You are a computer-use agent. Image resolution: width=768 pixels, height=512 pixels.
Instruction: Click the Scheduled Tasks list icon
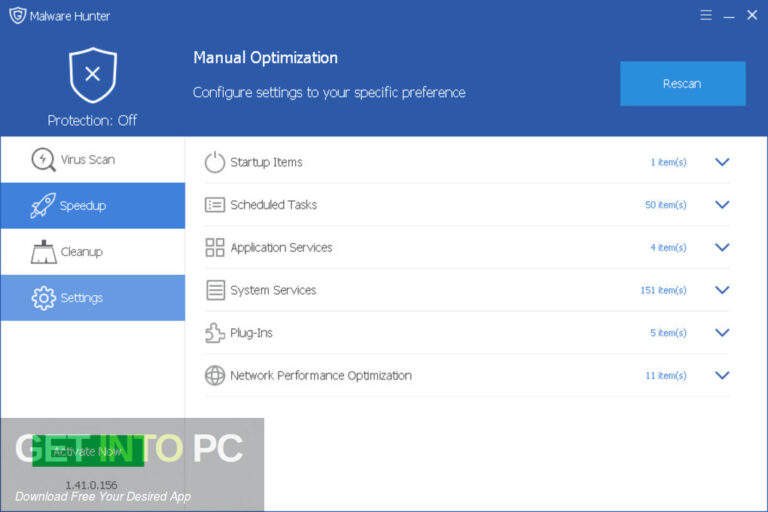click(215, 205)
